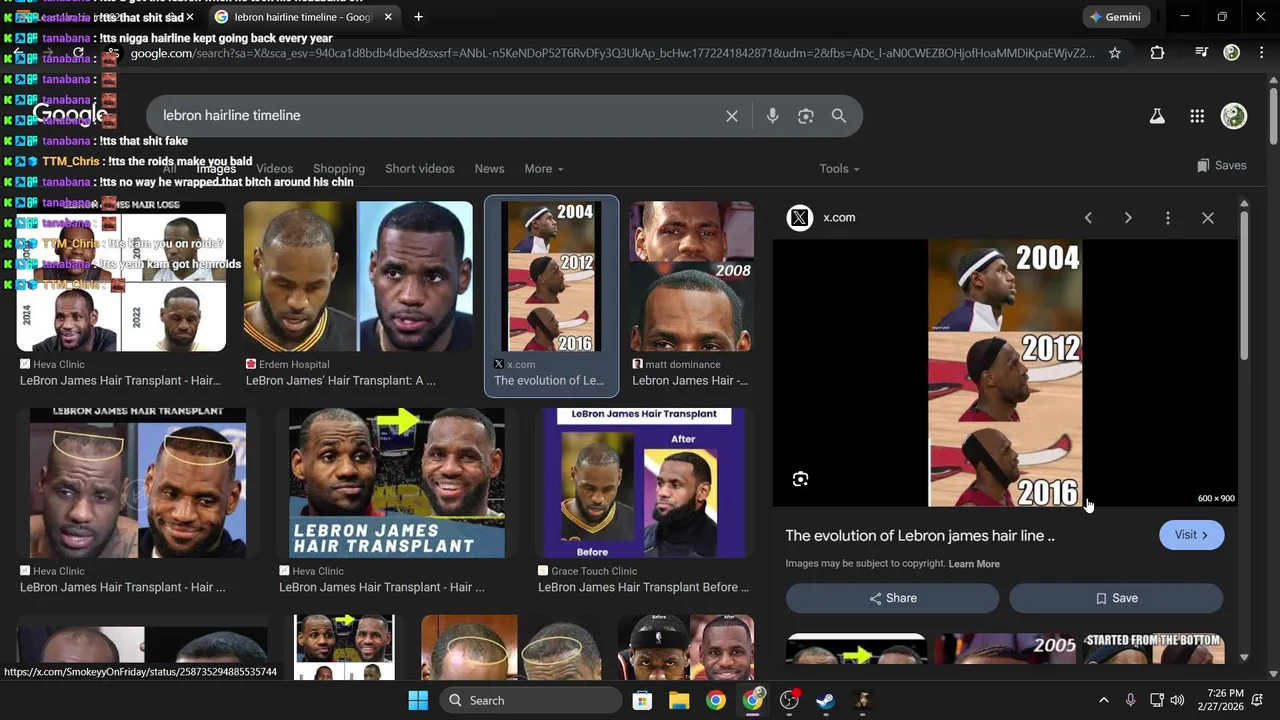Open the matt dominance 2008 hair thumbnail
This screenshot has width=1280, height=720.
(692, 276)
